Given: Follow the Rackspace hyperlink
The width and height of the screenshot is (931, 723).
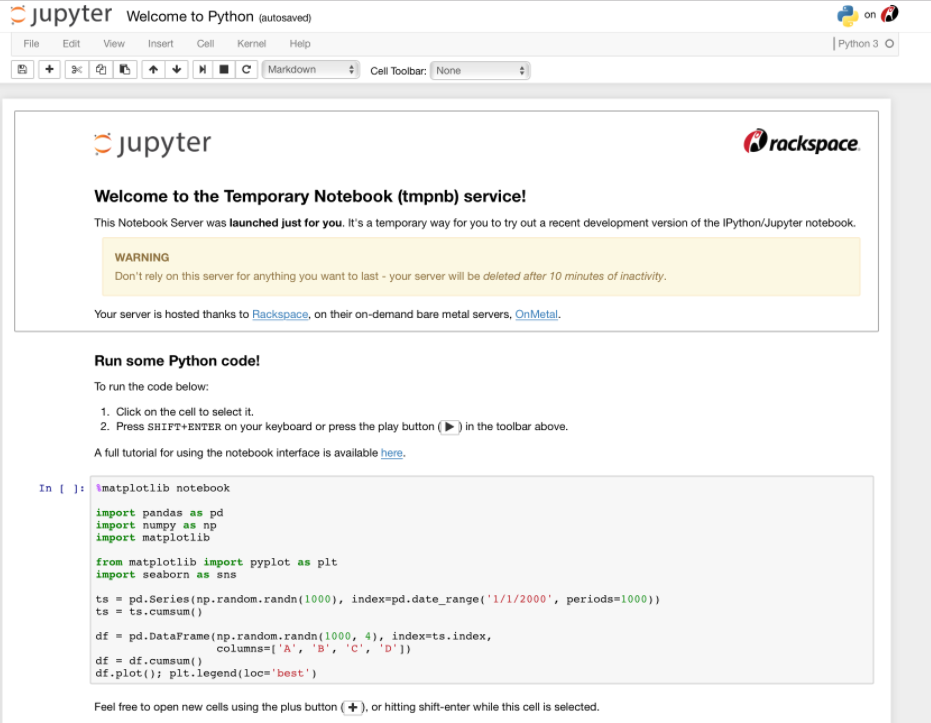Looking at the screenshot, I should [x=280, y=314].
